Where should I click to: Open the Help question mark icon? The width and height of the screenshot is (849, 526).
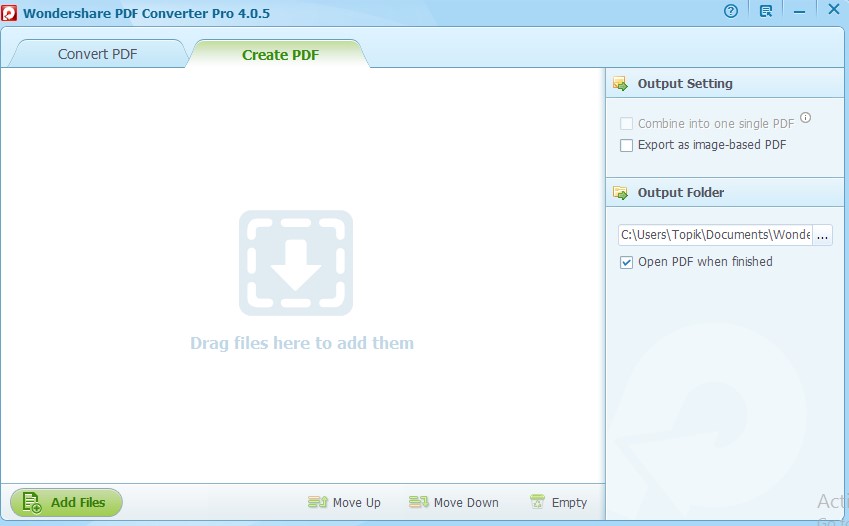click(730, 11)
